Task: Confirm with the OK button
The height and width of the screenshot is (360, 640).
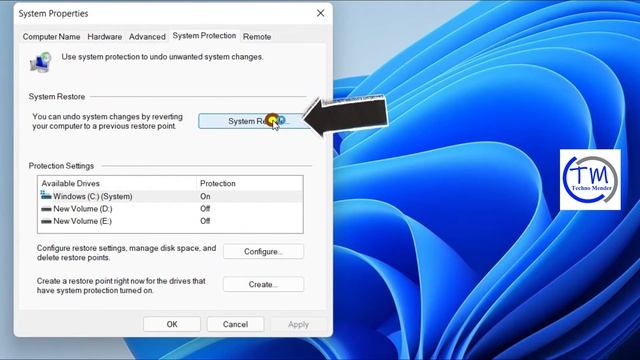Action: pyautogui.click(x=172, y=324)
